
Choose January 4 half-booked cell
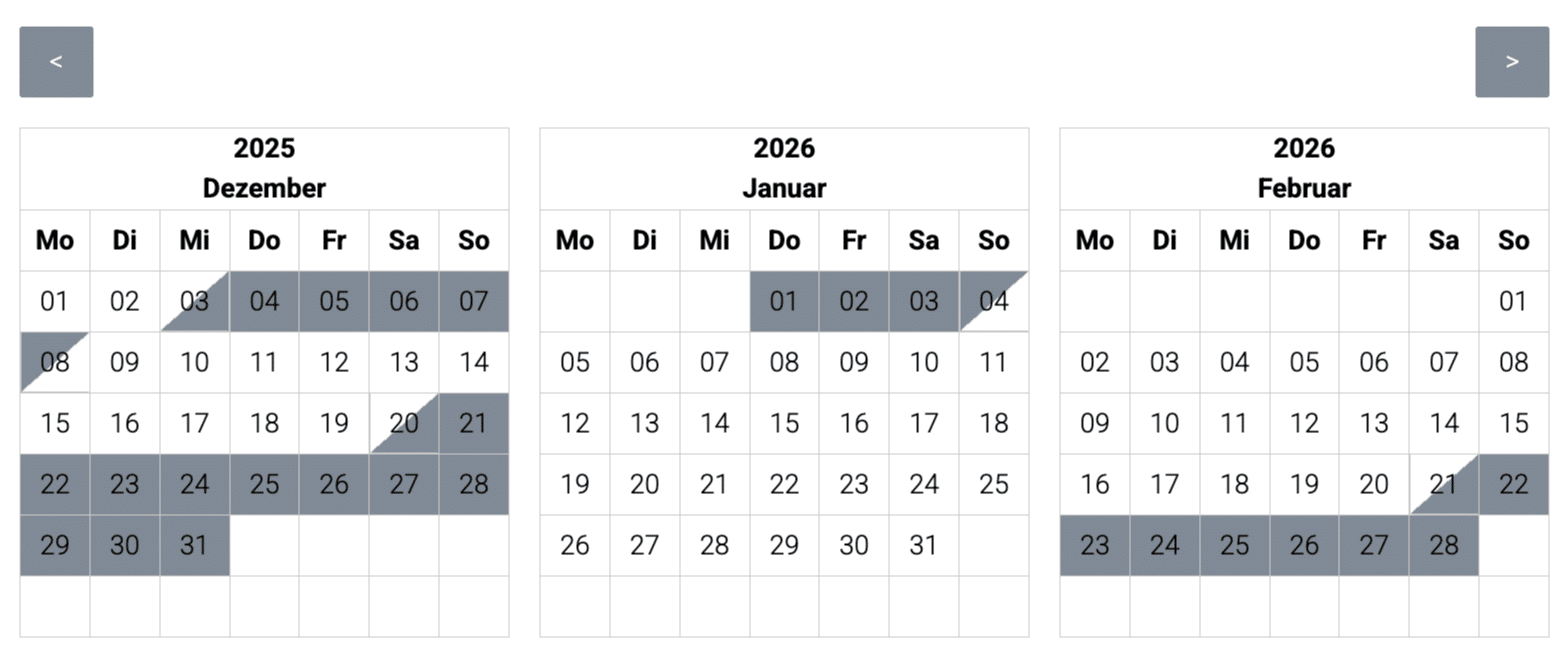click(x=993, y=301)
